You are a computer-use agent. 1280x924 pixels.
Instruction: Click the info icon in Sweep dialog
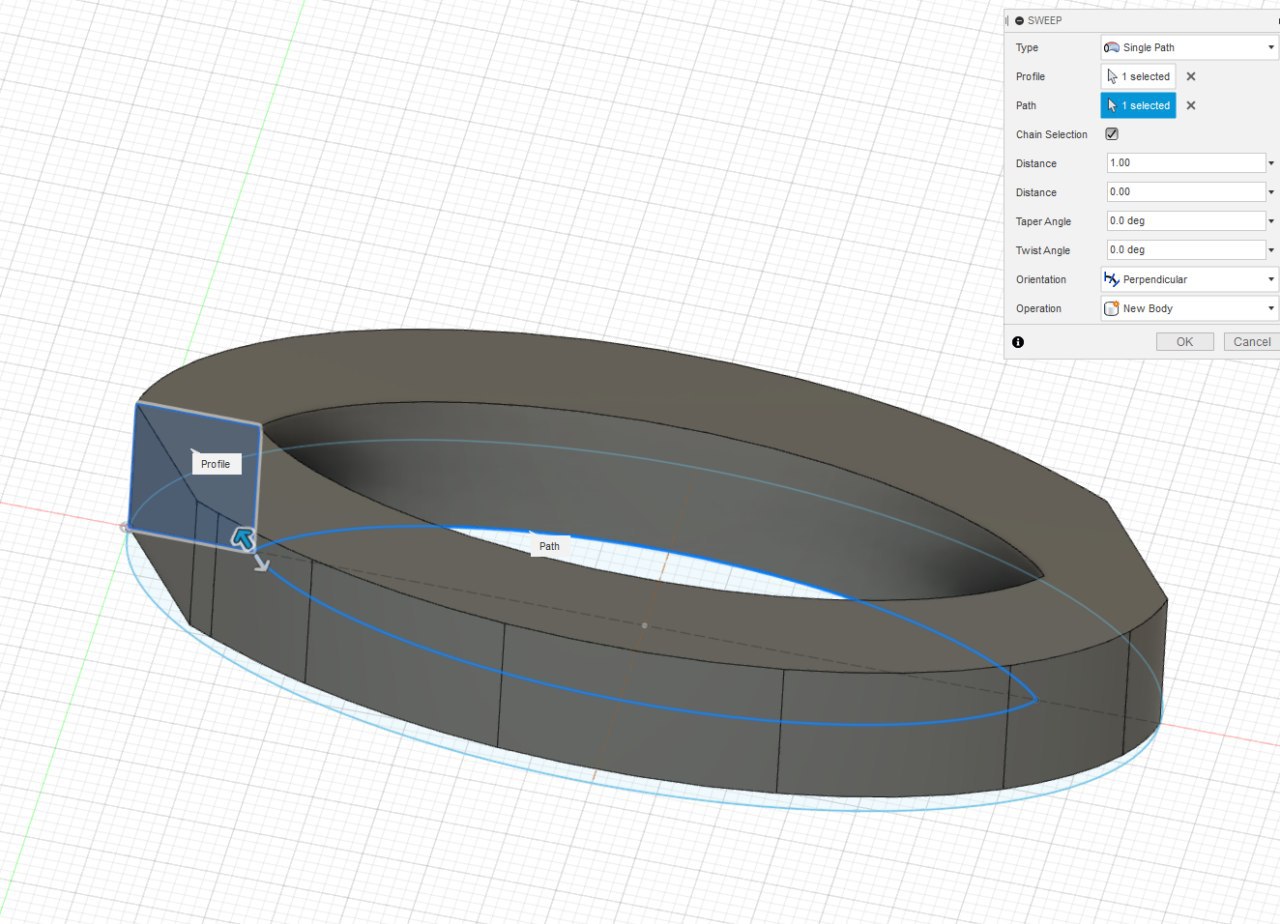click(x=1018, y=342)
